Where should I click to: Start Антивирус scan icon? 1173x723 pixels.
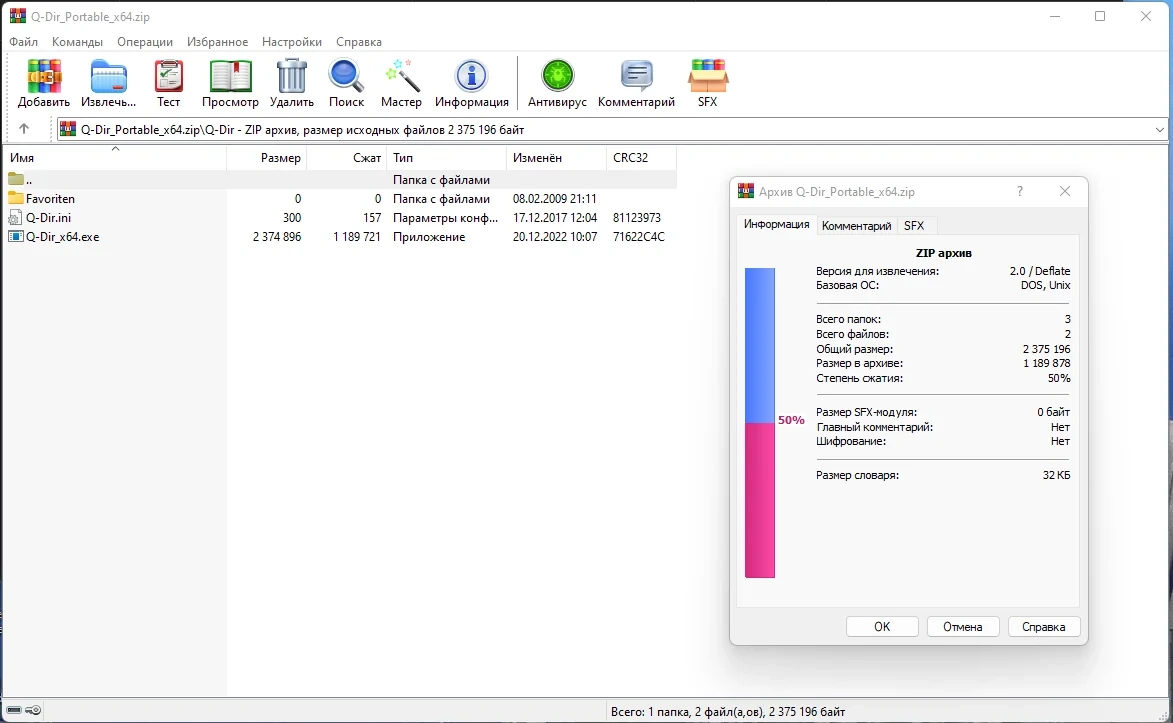click(557, 76)
